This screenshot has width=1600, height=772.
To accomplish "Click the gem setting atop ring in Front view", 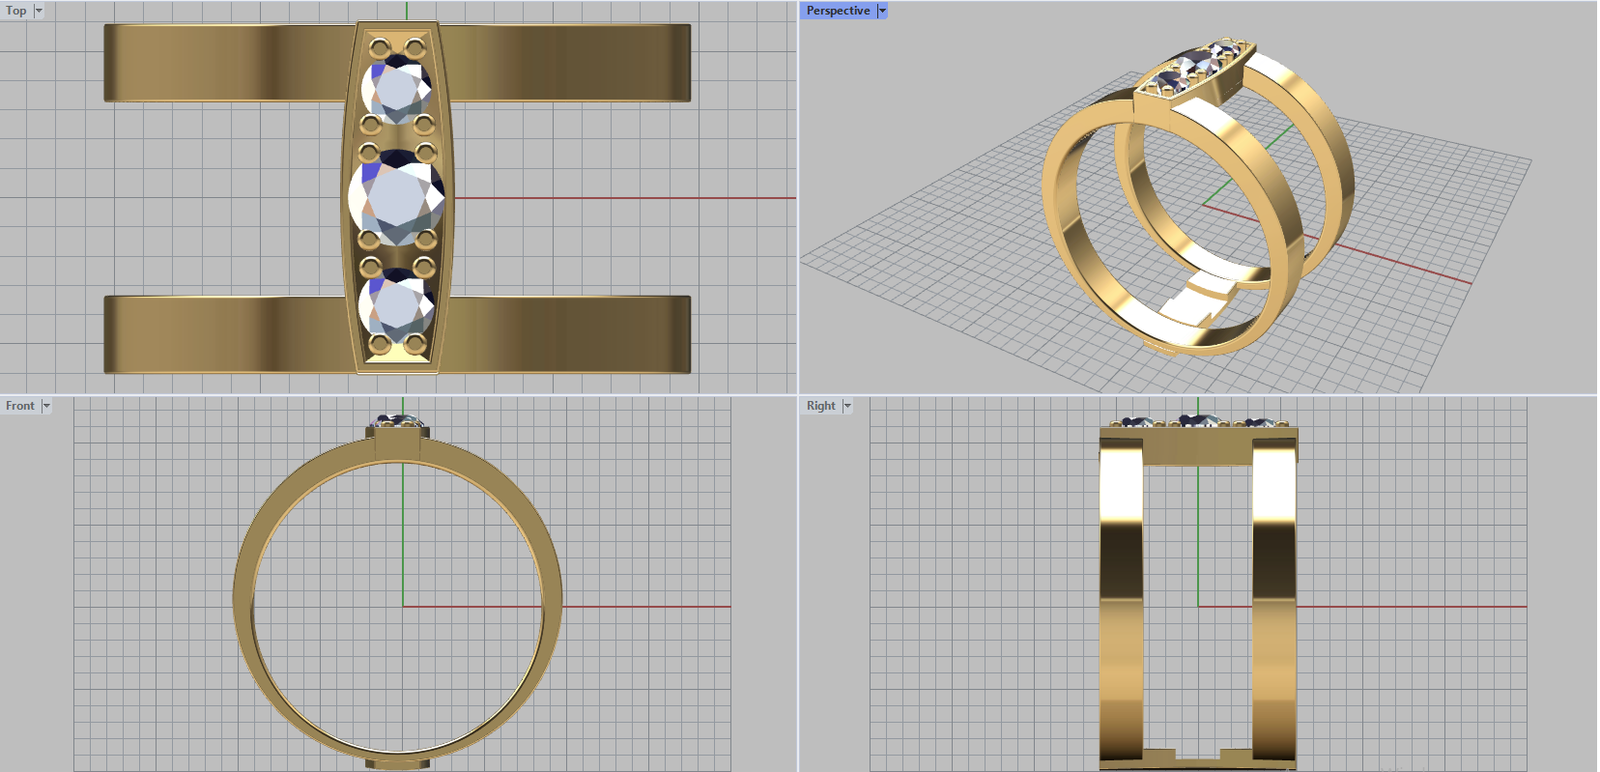I will point(398,422).
